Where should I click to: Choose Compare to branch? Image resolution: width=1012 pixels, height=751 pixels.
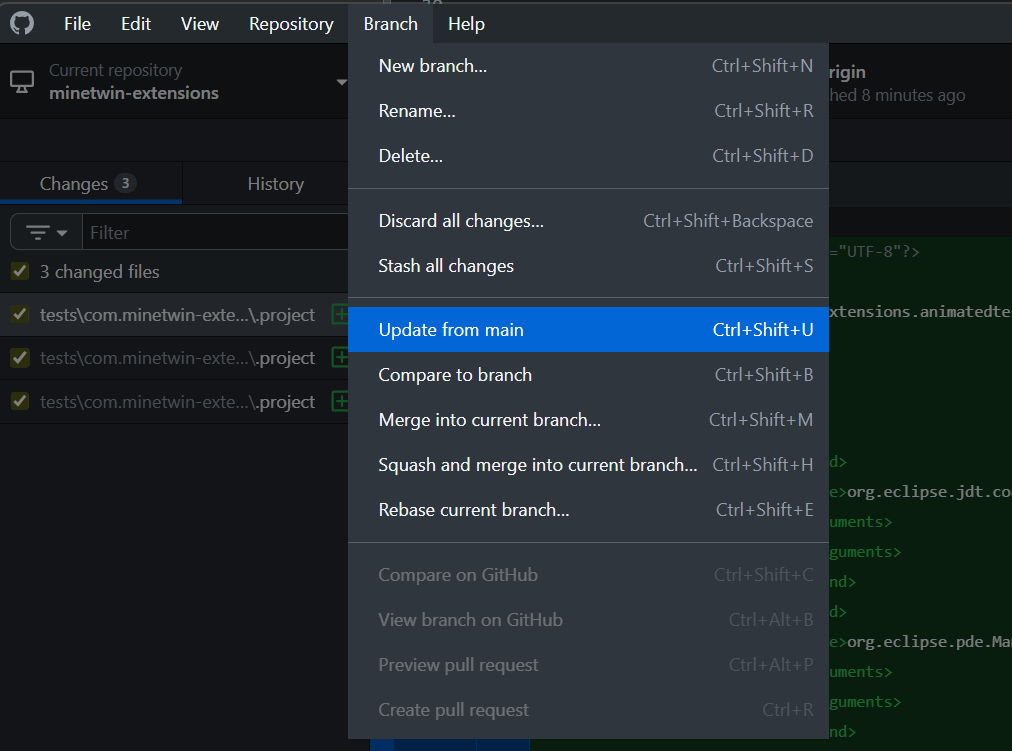click(588, 375)
